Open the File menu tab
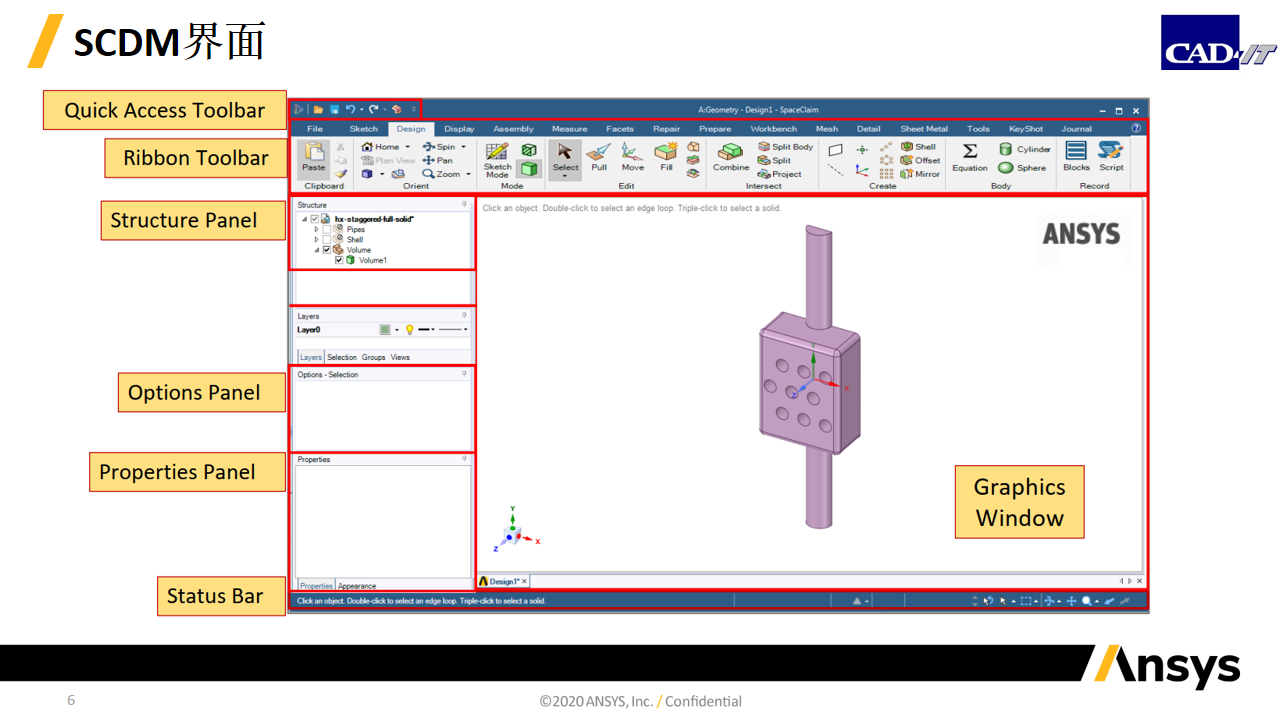The image size is (1280, 720). click(x=315, y=128)
